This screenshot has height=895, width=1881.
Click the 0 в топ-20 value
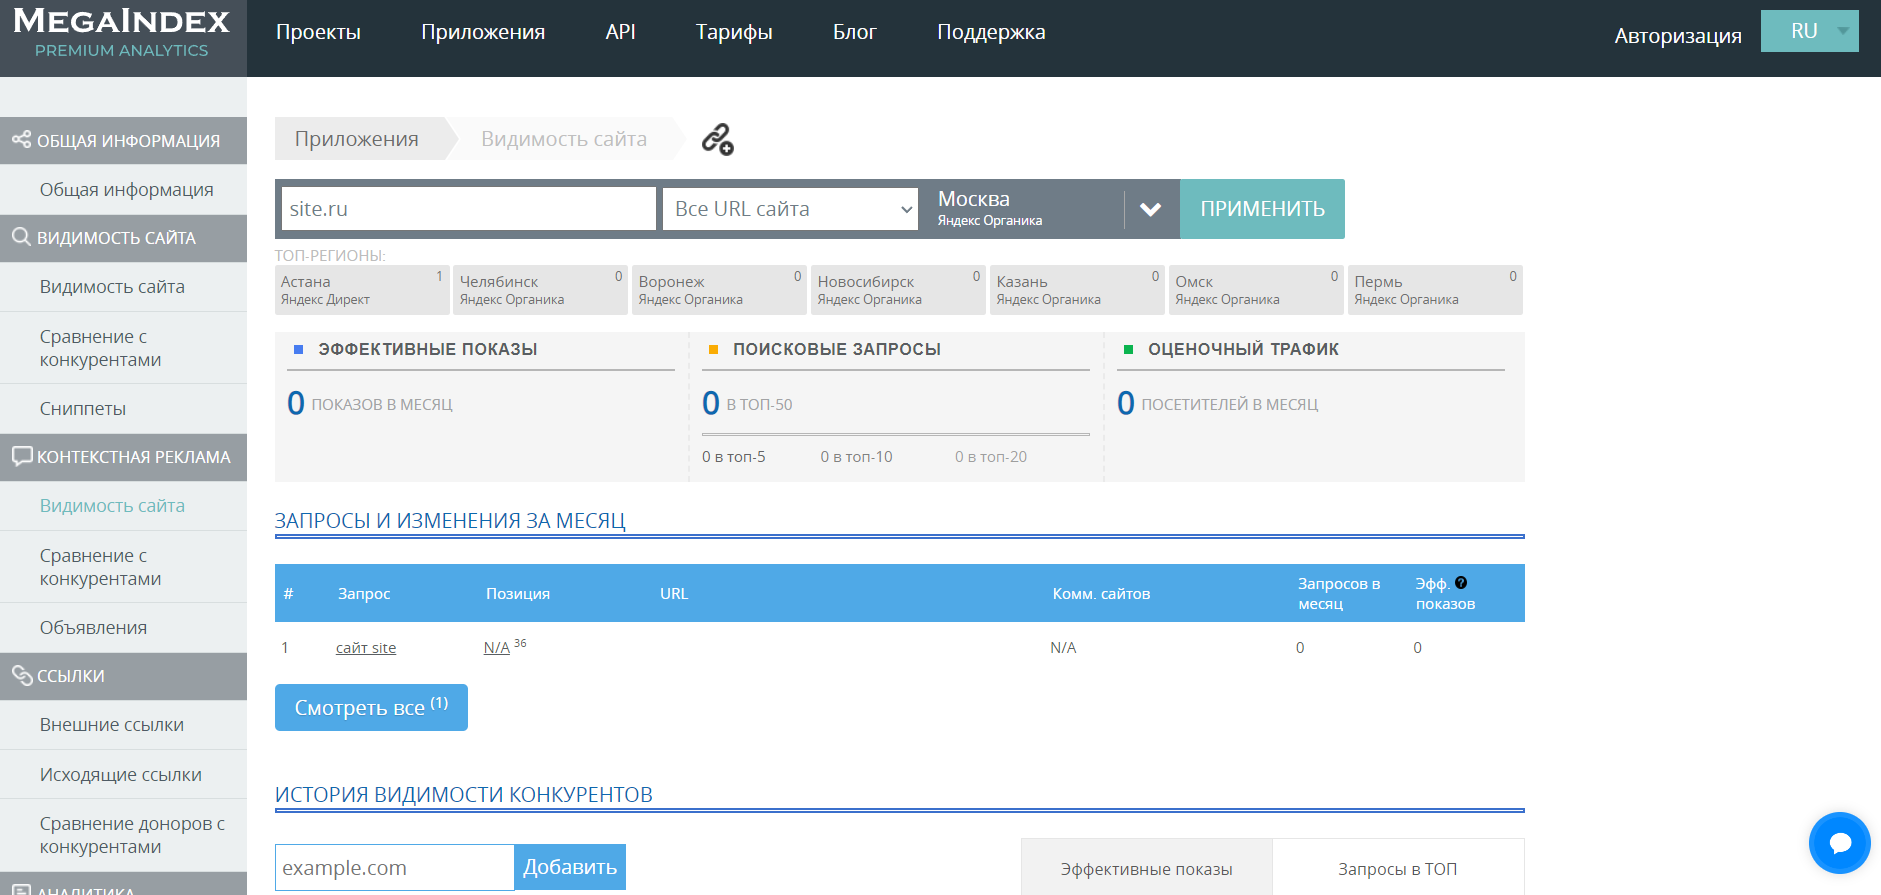pos(991,457)
